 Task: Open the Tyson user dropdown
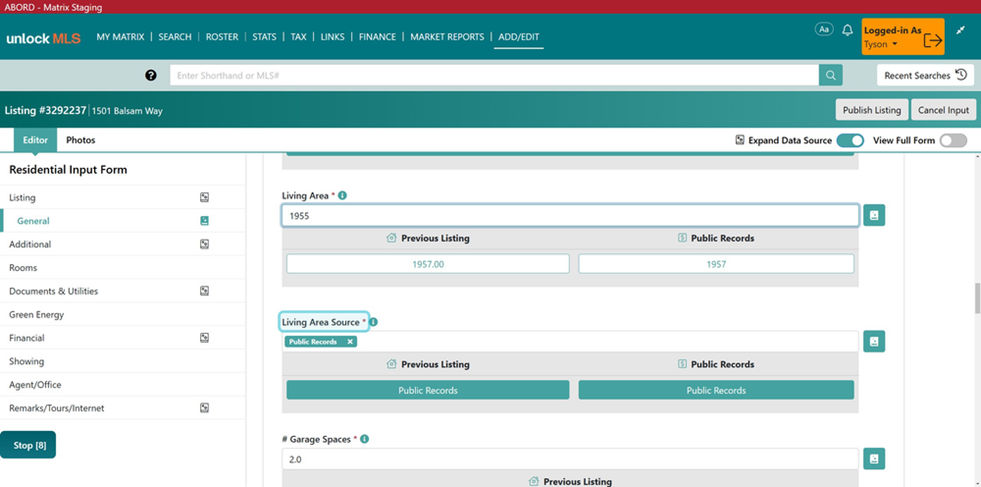pyautogui.click(x=881, y=44)
